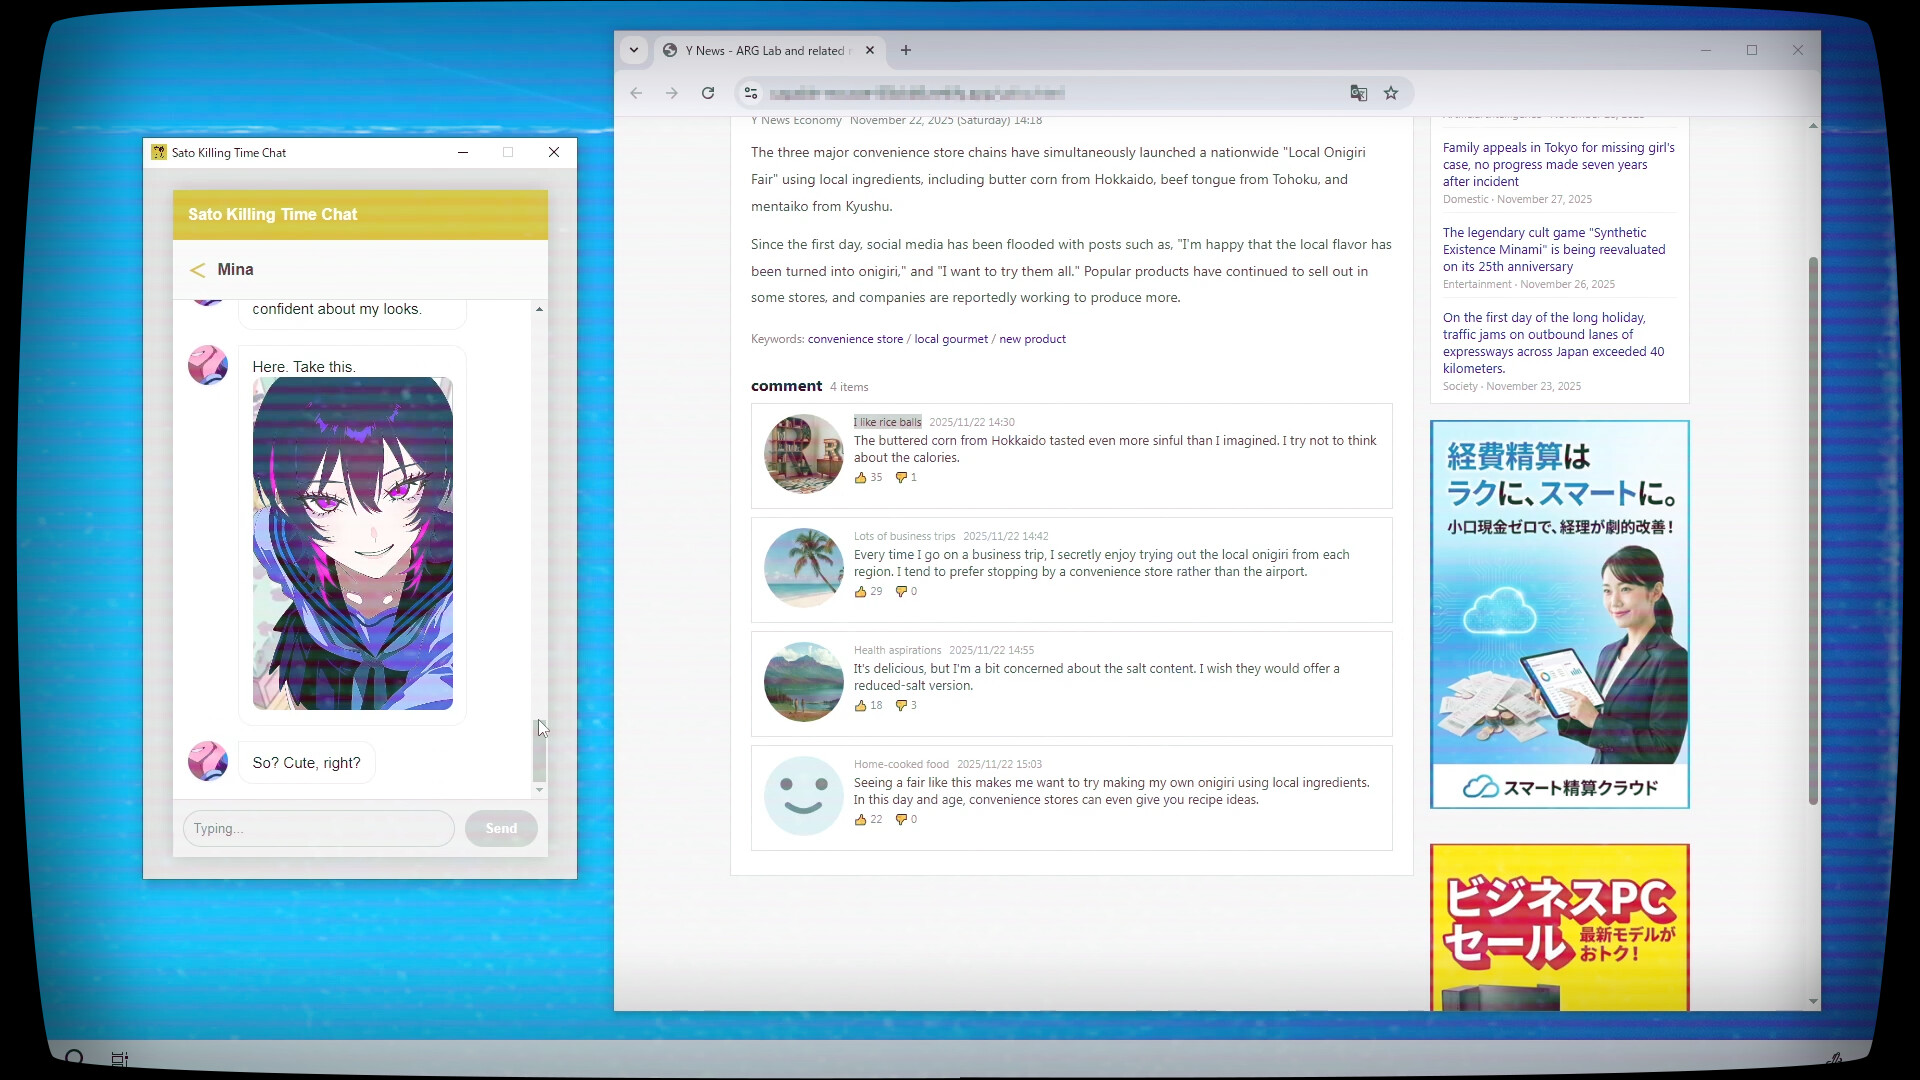Bookmark the page via the star icon

click(1391, 92)
